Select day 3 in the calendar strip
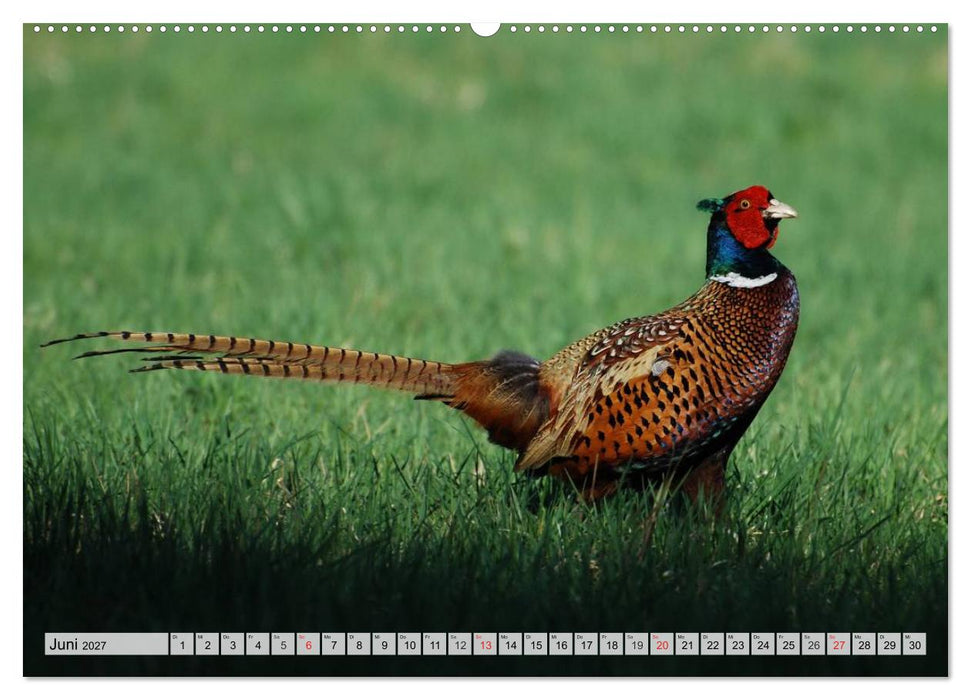 [232, 644]
